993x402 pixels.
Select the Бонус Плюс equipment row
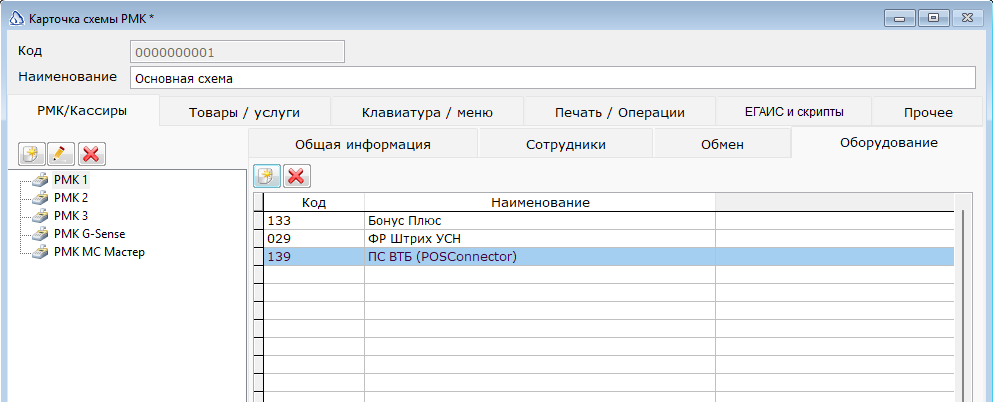[x=405, y=220]
